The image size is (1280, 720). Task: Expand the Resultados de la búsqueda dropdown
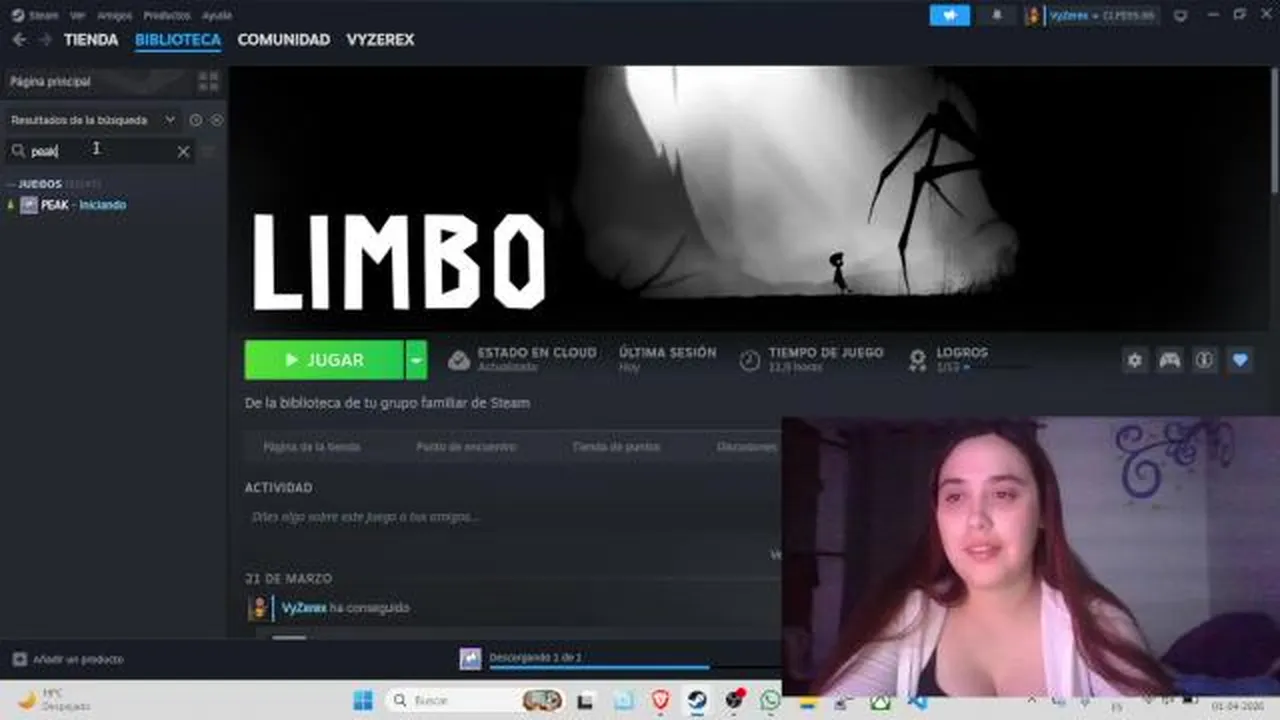(92, 120)
